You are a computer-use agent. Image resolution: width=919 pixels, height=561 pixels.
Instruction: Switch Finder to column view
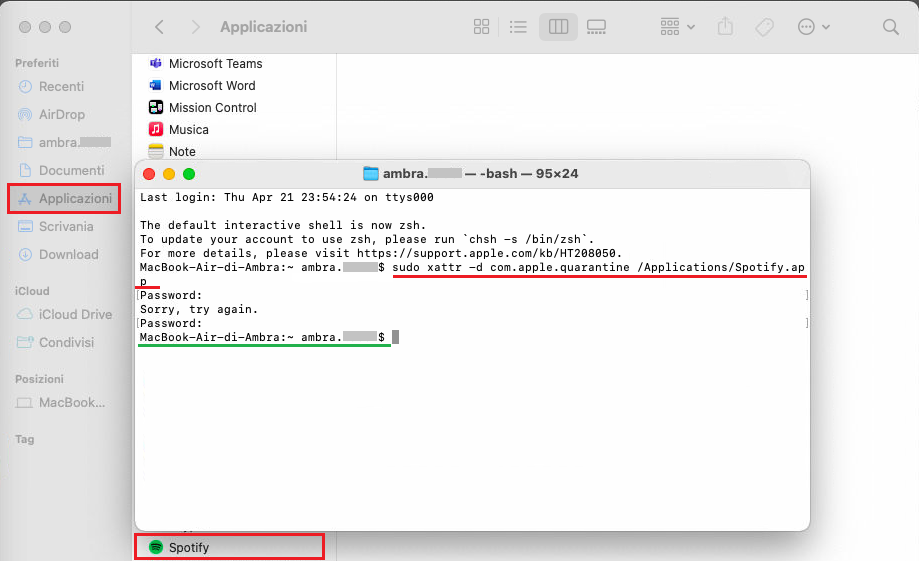coord(558,27)
